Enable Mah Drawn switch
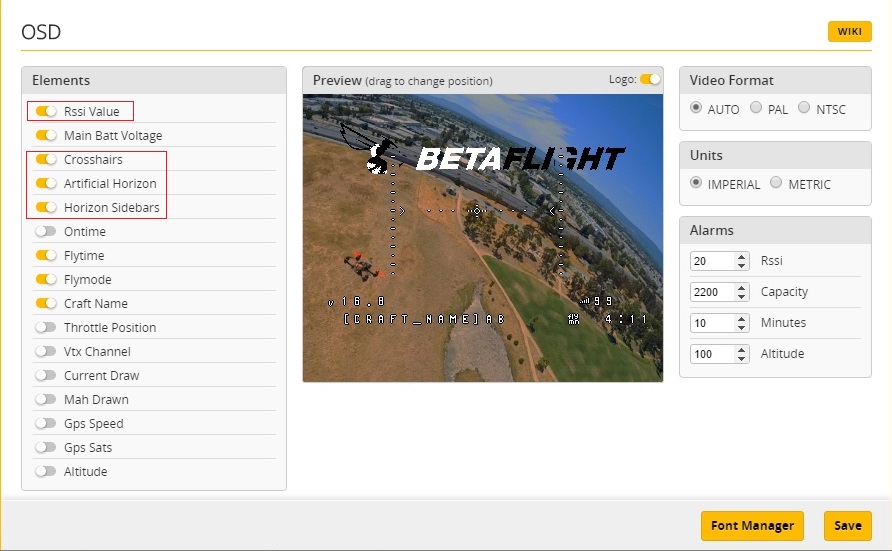 (46, 399)
